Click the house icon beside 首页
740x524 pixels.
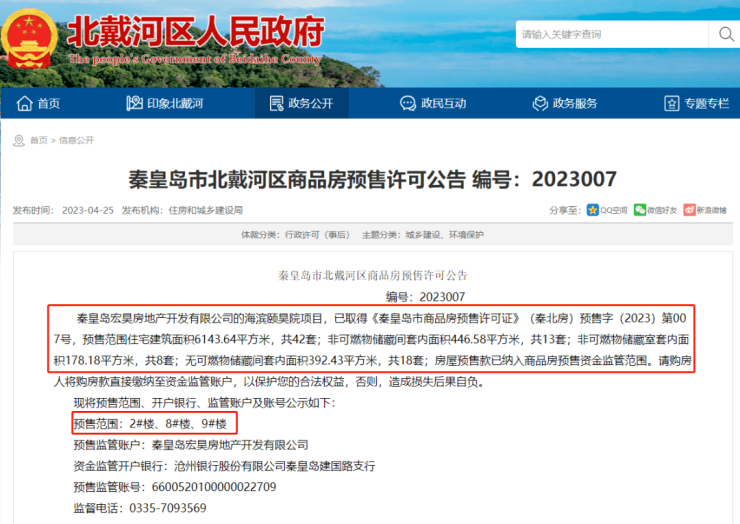[25, 103]
